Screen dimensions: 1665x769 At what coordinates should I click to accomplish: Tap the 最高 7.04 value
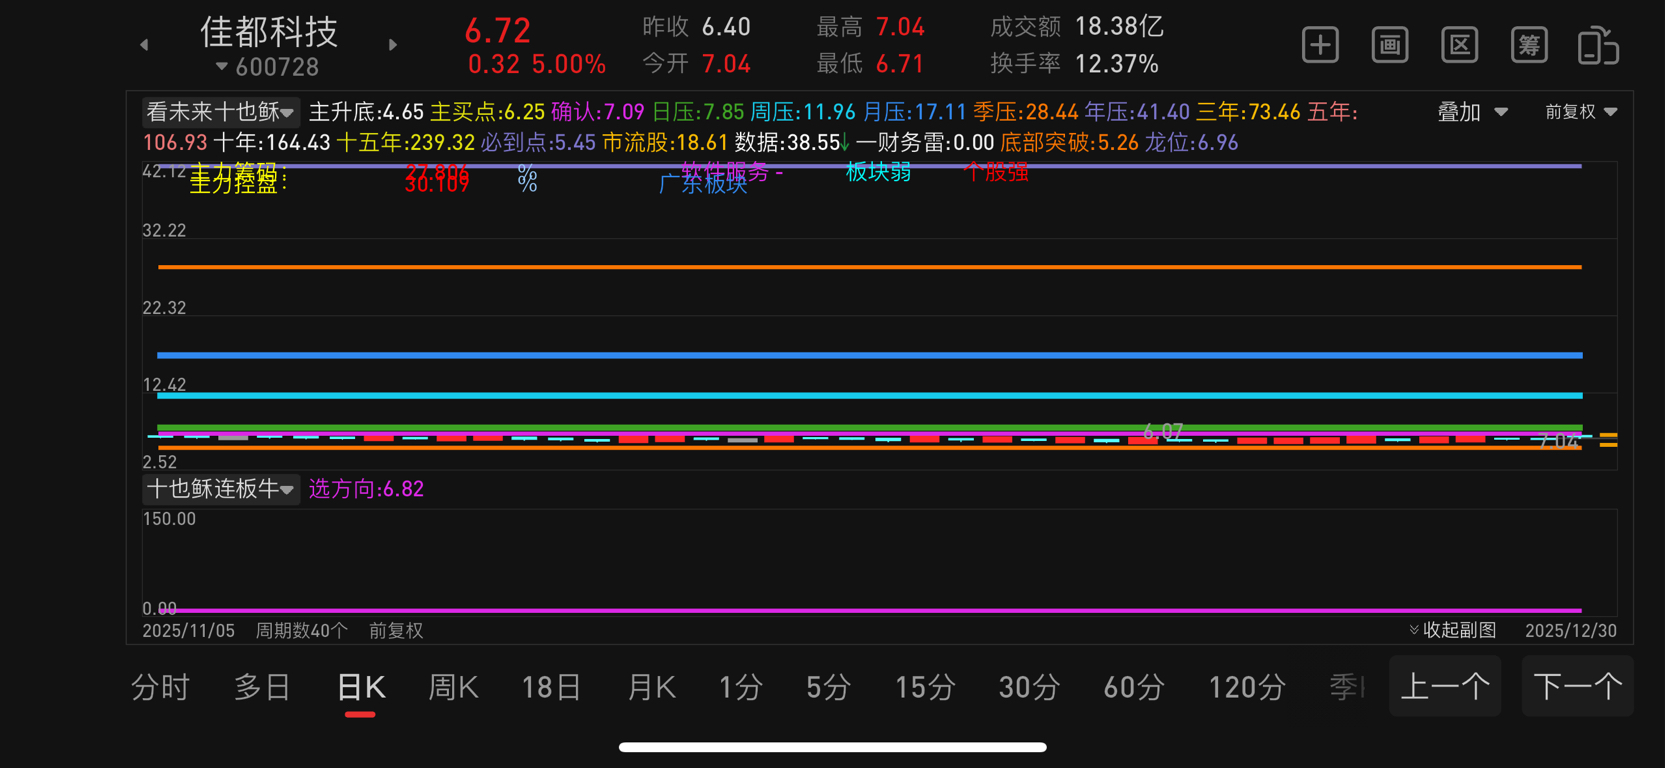(900, 27)
